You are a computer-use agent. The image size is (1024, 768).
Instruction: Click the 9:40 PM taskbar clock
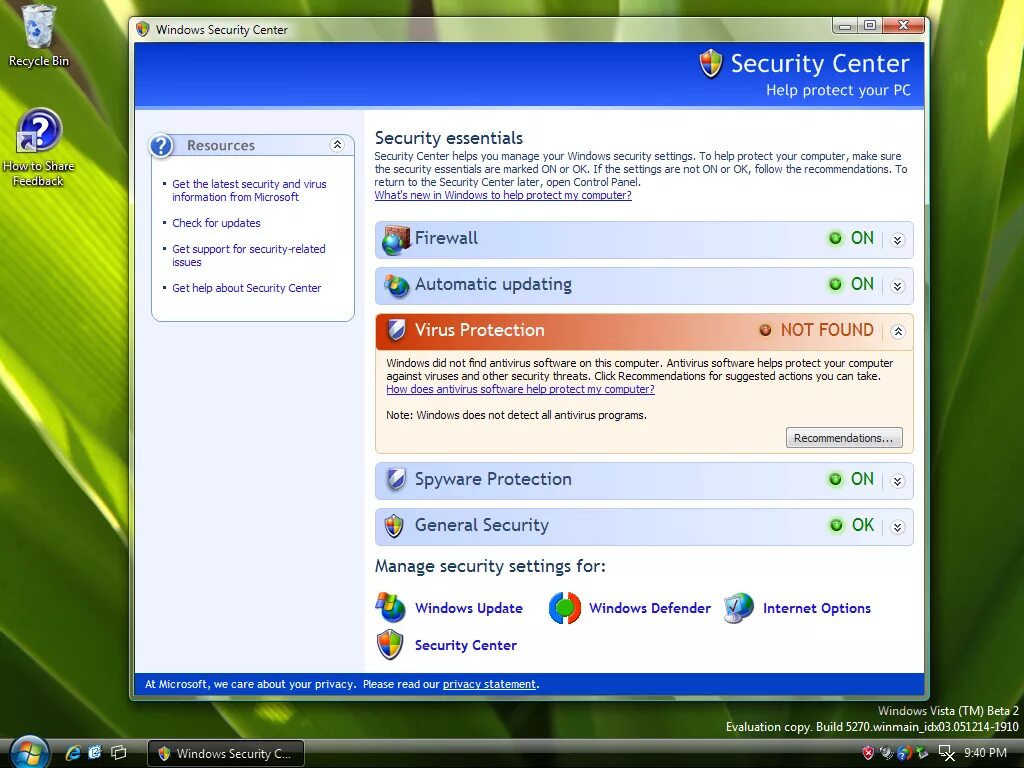[985, 753]
